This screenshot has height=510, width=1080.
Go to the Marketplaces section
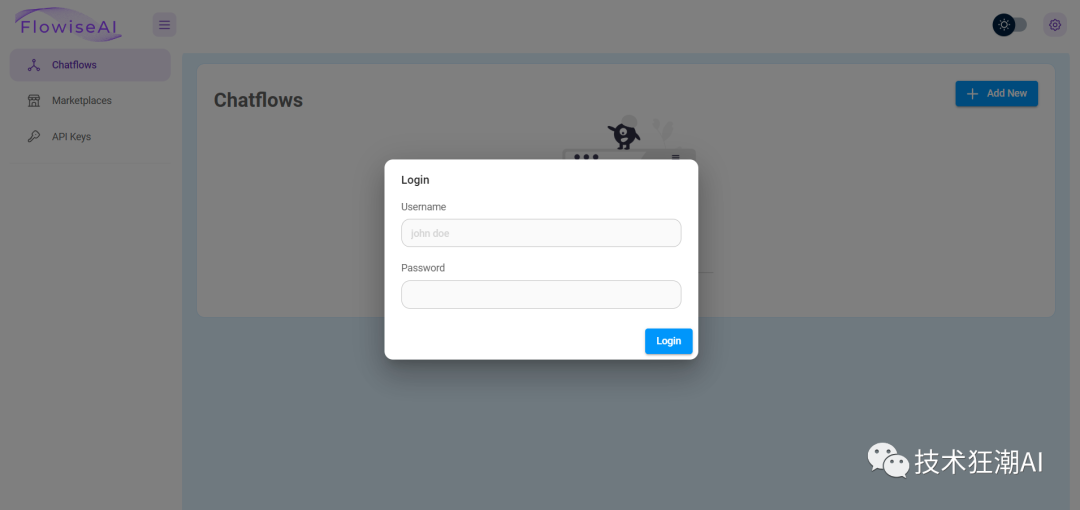pyautogui.click(x=90, y=101)
